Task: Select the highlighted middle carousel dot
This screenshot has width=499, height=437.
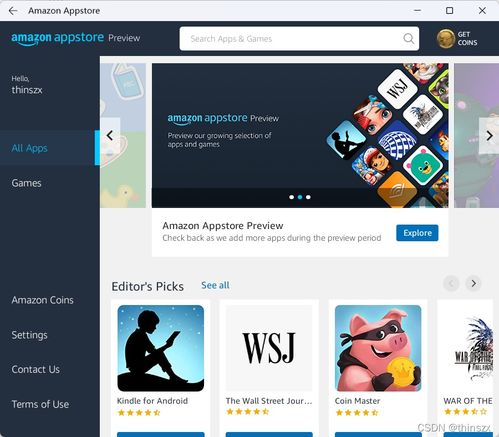Action: click(300, 197)
